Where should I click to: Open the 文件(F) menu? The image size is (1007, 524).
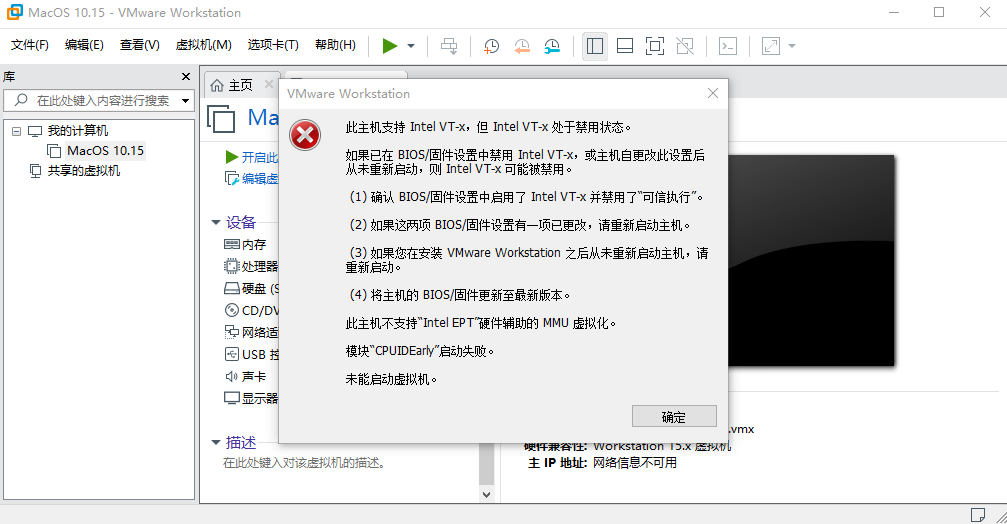(x=30, y=45)
